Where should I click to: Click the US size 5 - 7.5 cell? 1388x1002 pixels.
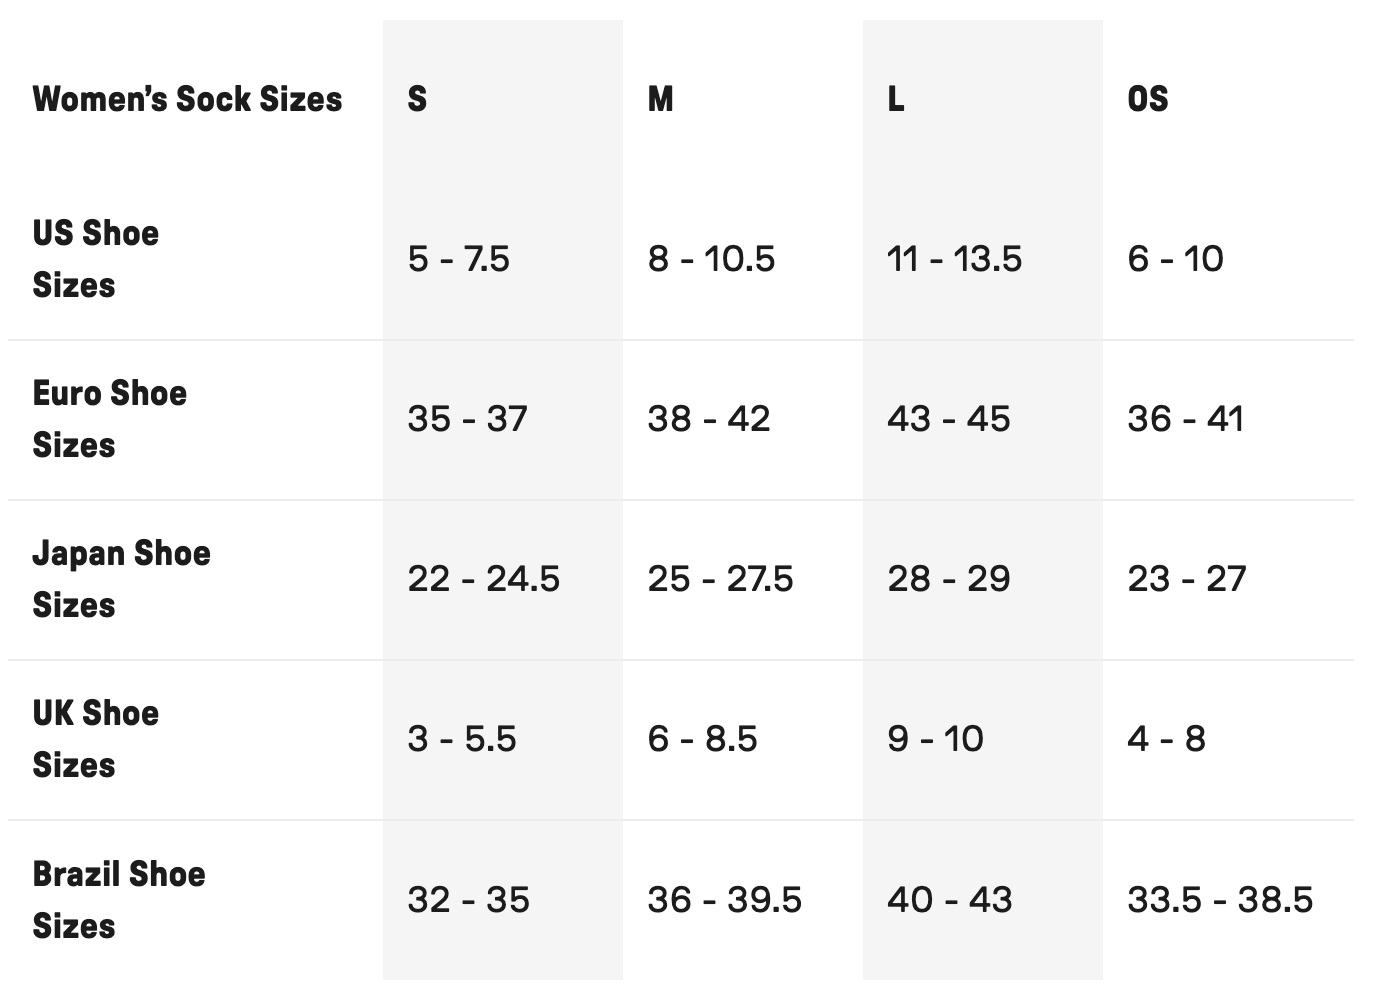point(458,259)
